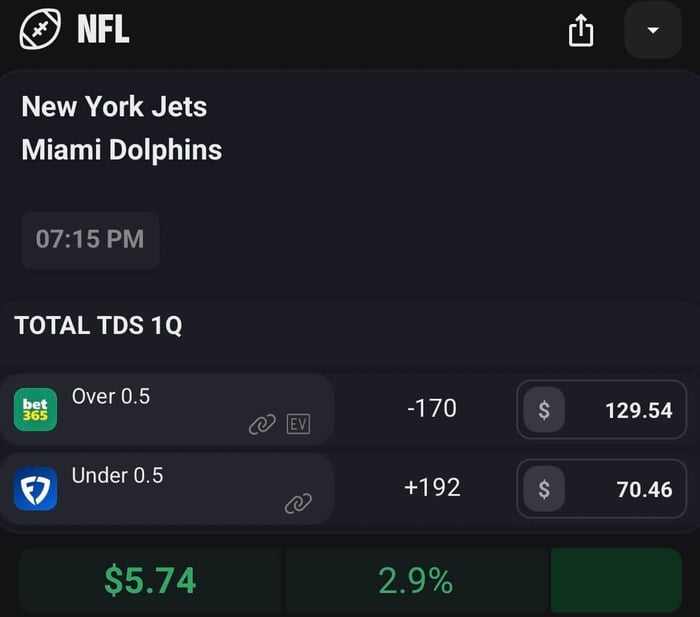Toggle the EV badge on Over 0.5 bet

298,425
